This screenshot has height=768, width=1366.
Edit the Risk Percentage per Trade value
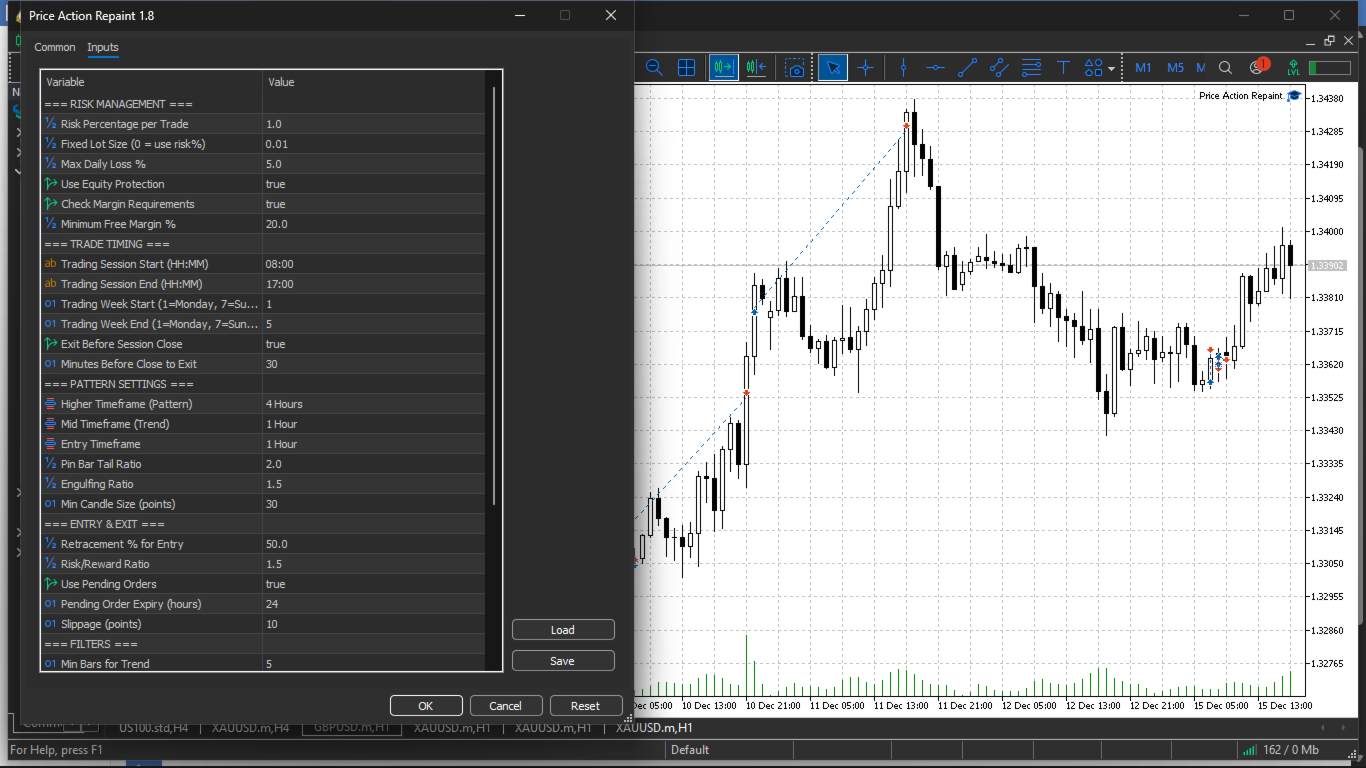(374, 124)
